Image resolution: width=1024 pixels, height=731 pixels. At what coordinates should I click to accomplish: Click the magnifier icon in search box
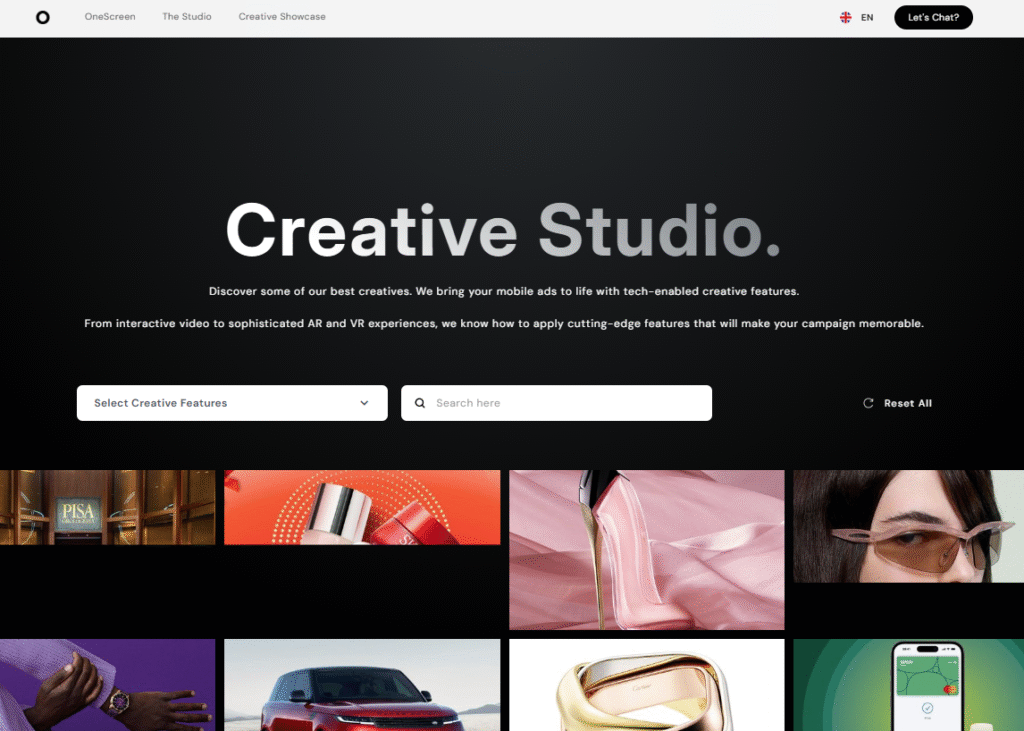[x=420, y=403]
